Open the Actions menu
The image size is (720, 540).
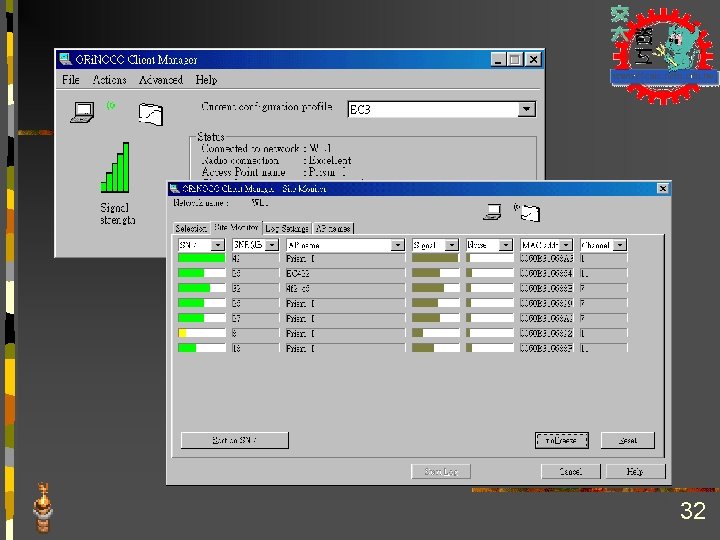pos(109,80)
